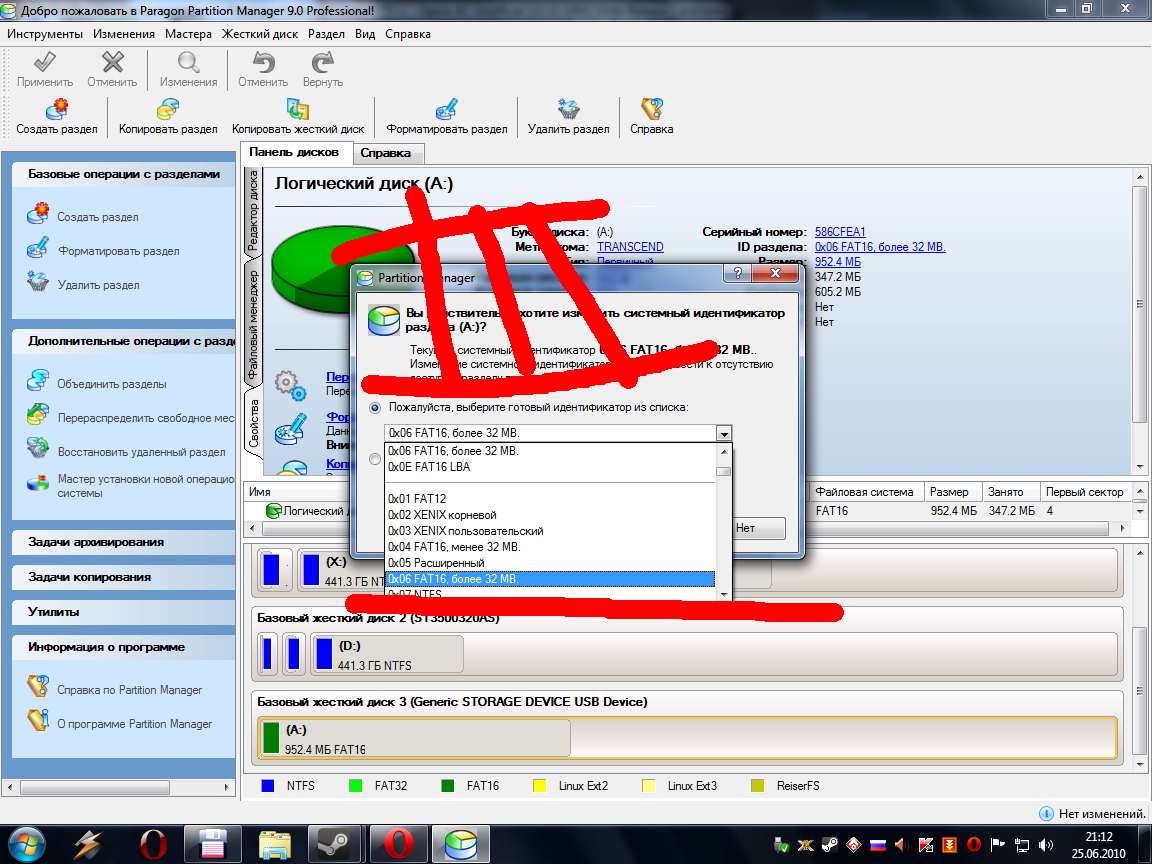Open the folder icon on the taskbar

[275, 844]
